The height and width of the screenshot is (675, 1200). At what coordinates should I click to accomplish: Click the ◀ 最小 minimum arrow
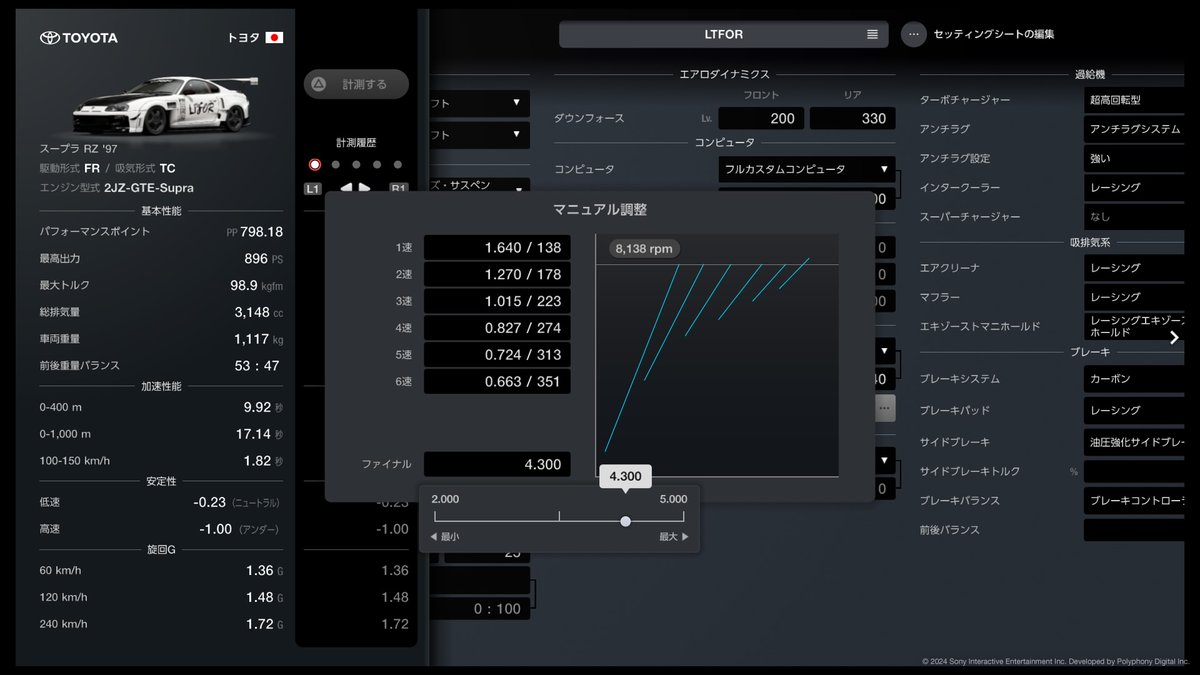[x=445, y=537]
